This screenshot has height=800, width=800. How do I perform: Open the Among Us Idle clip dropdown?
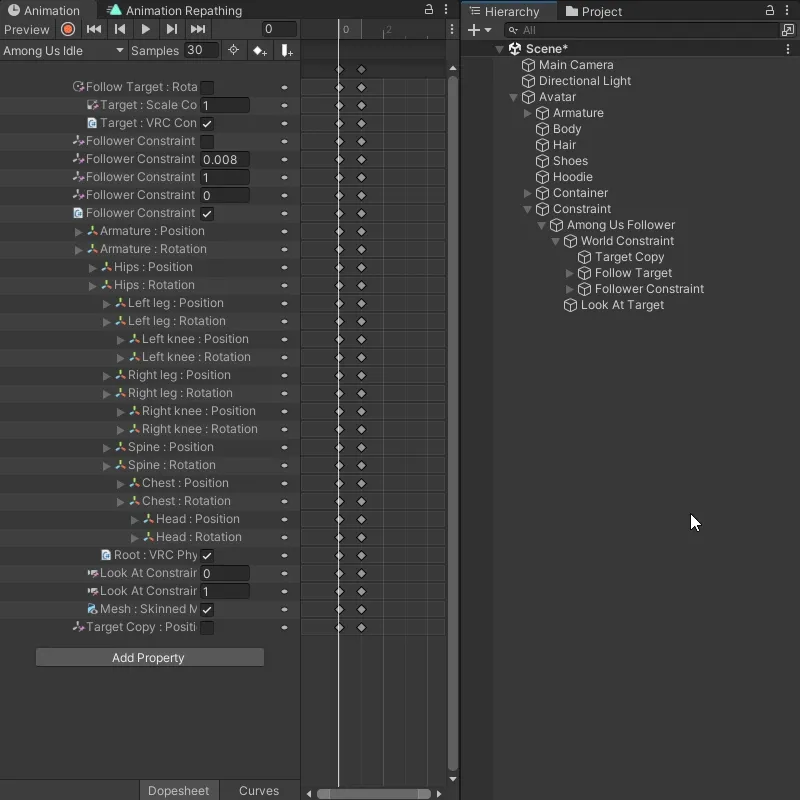pos(63,50)
